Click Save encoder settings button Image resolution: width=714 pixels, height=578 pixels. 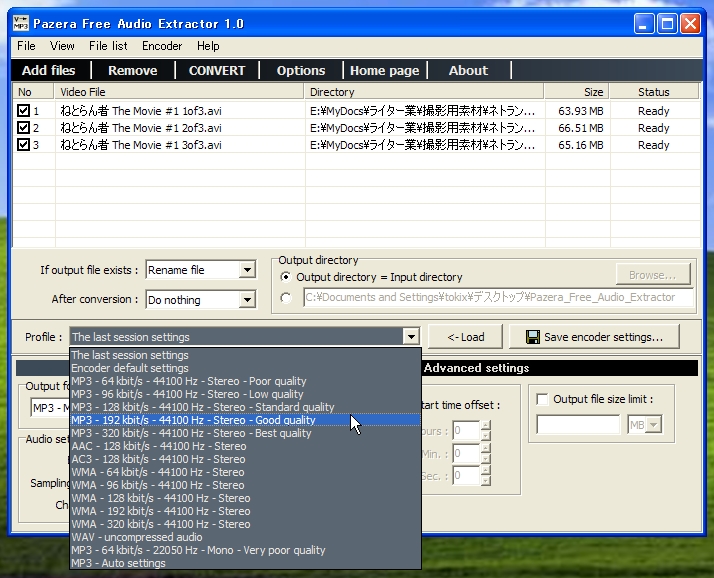pos(594,337)
